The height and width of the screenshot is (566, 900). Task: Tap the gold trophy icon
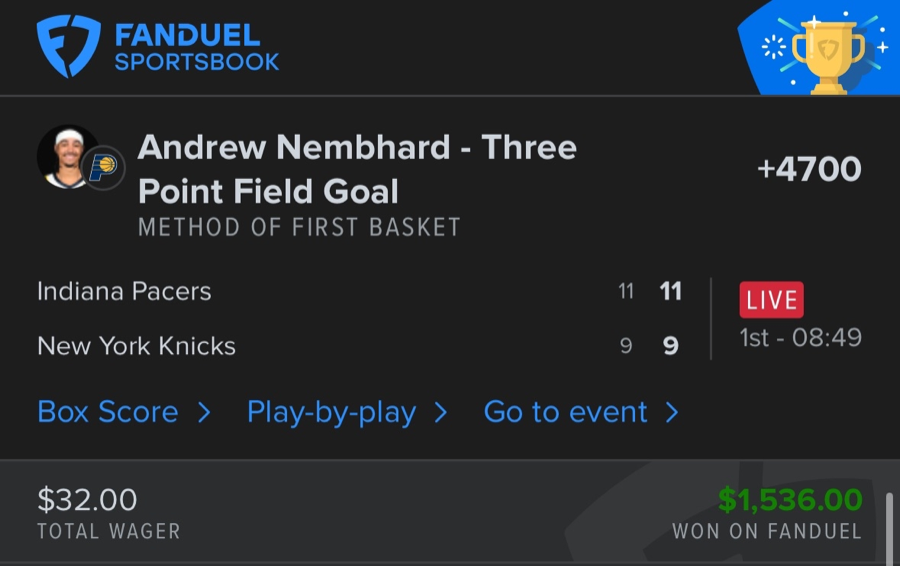pyautogui.click(x=828, y=55)
